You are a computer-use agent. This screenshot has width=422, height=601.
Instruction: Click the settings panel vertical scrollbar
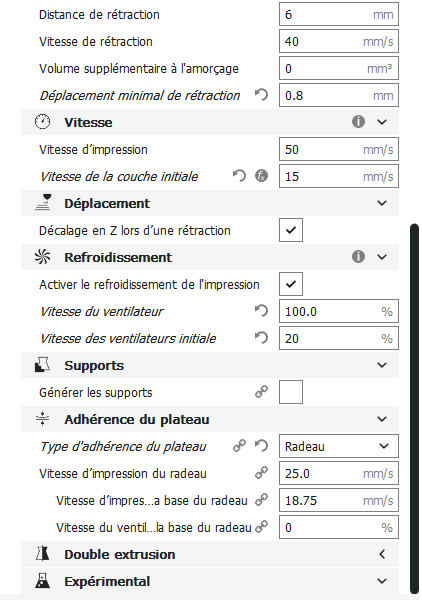point(414,409)
